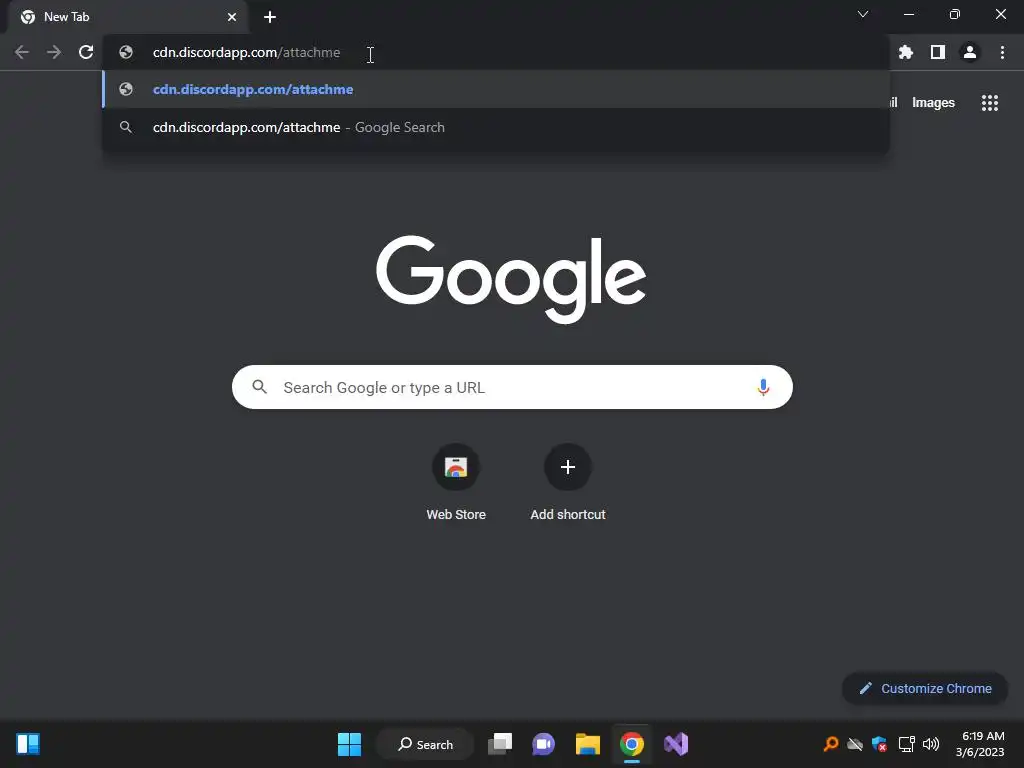Click the orange magnifier tray icon
This screenshot has width=1024, height=768.
tap(831, 744)
